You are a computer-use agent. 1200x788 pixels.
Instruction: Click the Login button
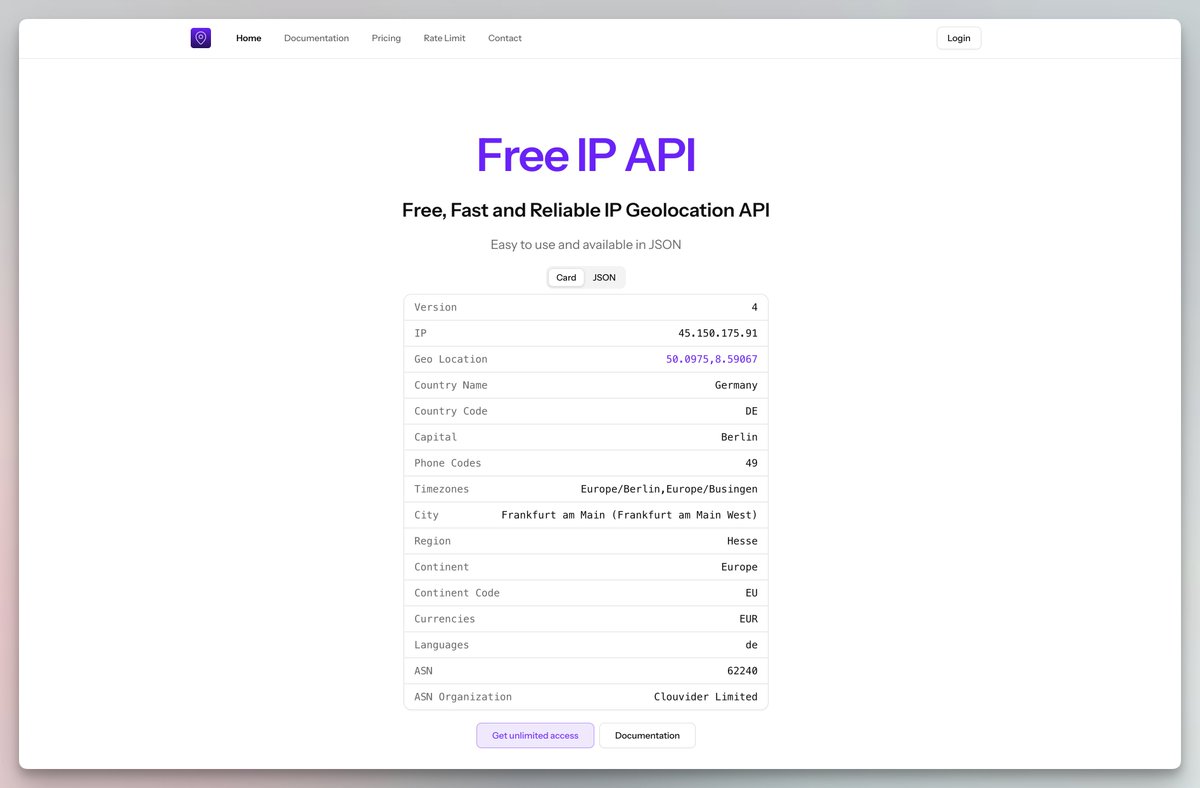pos(957,37)
